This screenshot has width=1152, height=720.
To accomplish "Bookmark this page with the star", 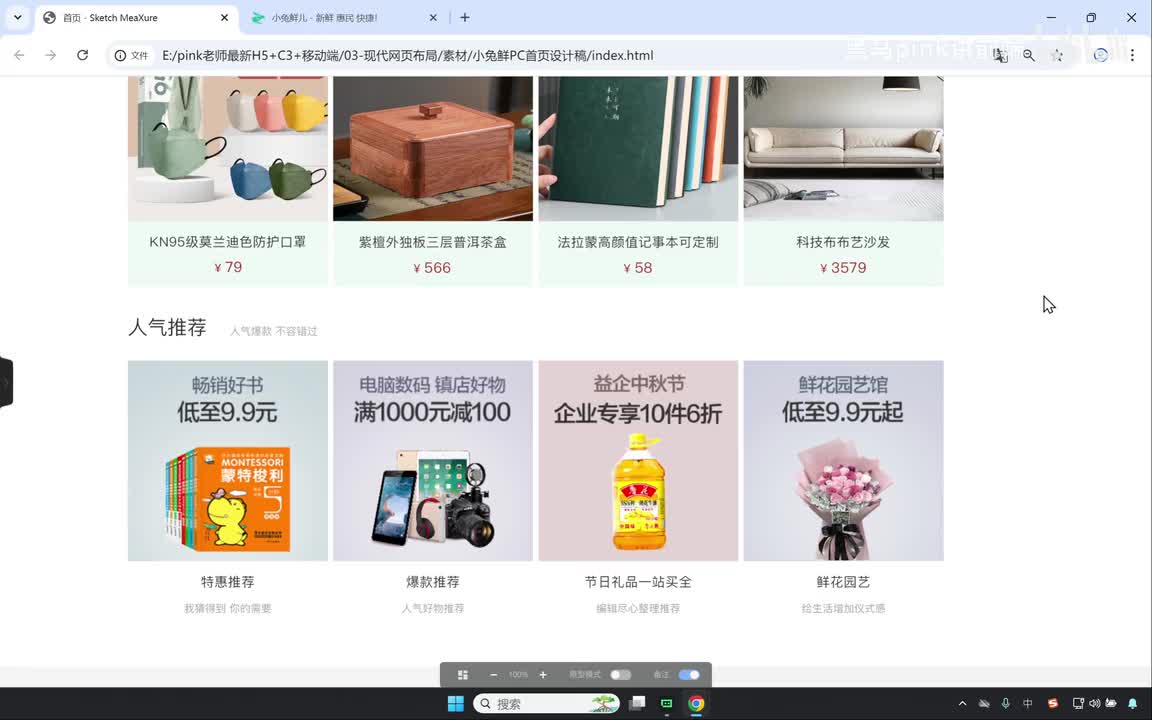I will (1056, 55).
